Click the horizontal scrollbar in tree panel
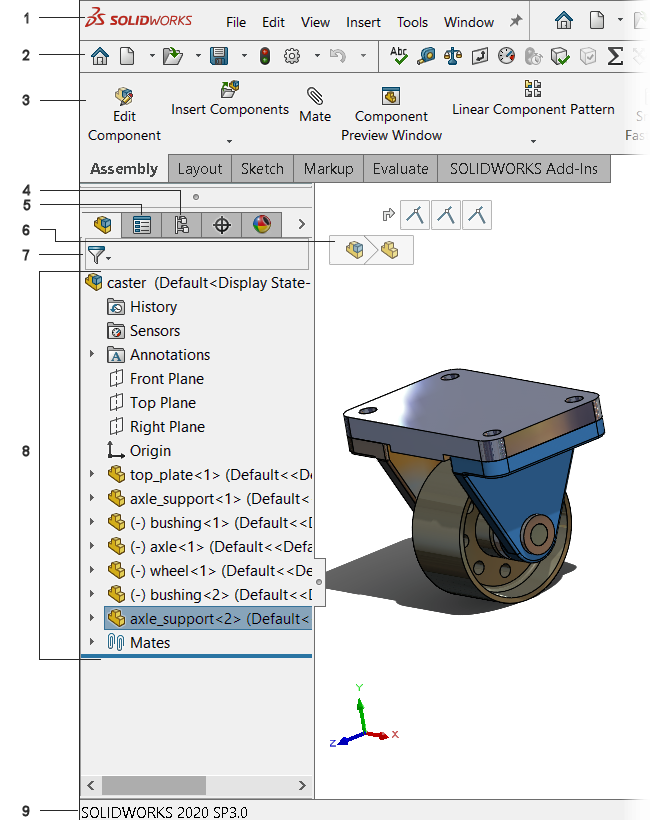The image size is (651, 820). pos(153,785)
